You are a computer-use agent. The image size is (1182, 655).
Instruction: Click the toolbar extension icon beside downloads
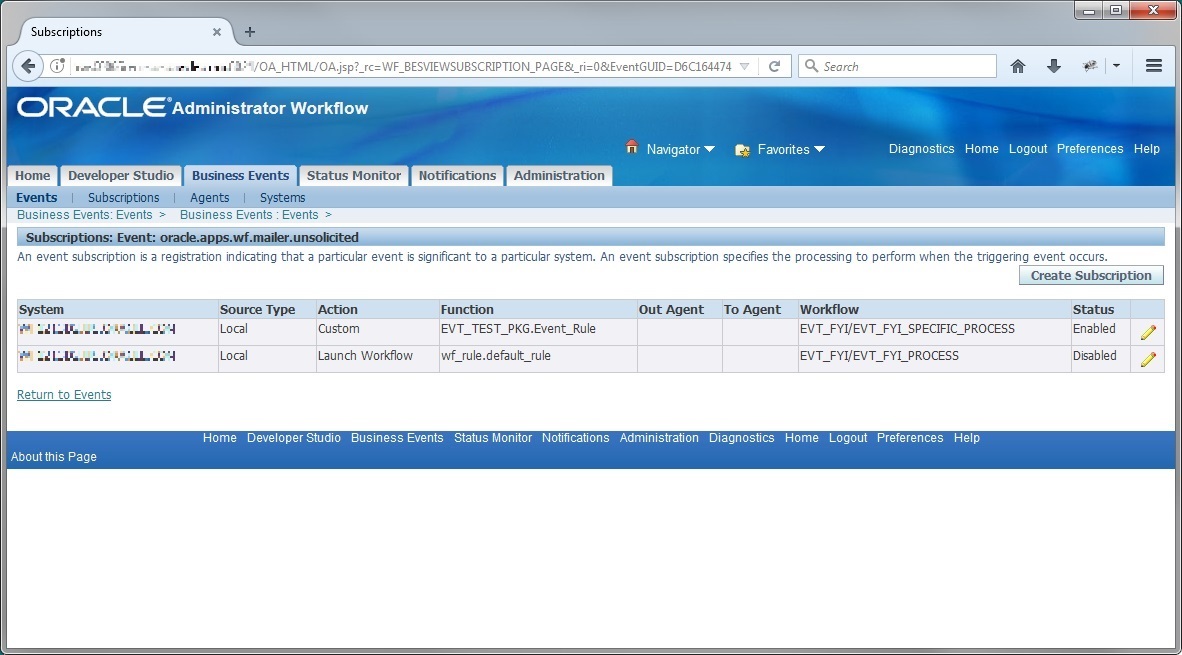coord(1089,66)
